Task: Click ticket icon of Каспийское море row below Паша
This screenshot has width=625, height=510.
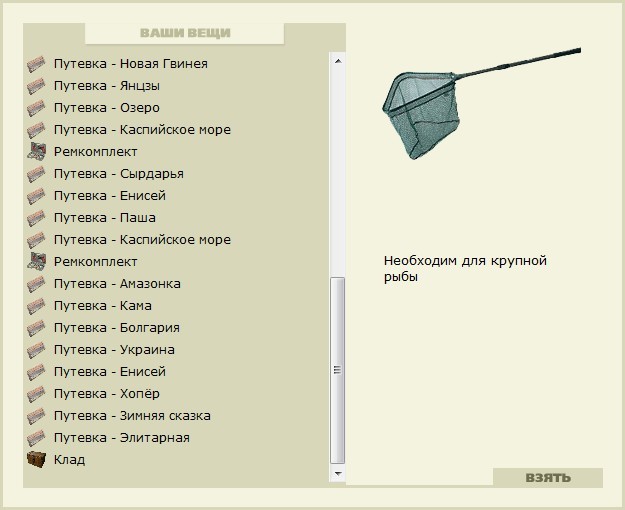Action: tap(36, 240)
